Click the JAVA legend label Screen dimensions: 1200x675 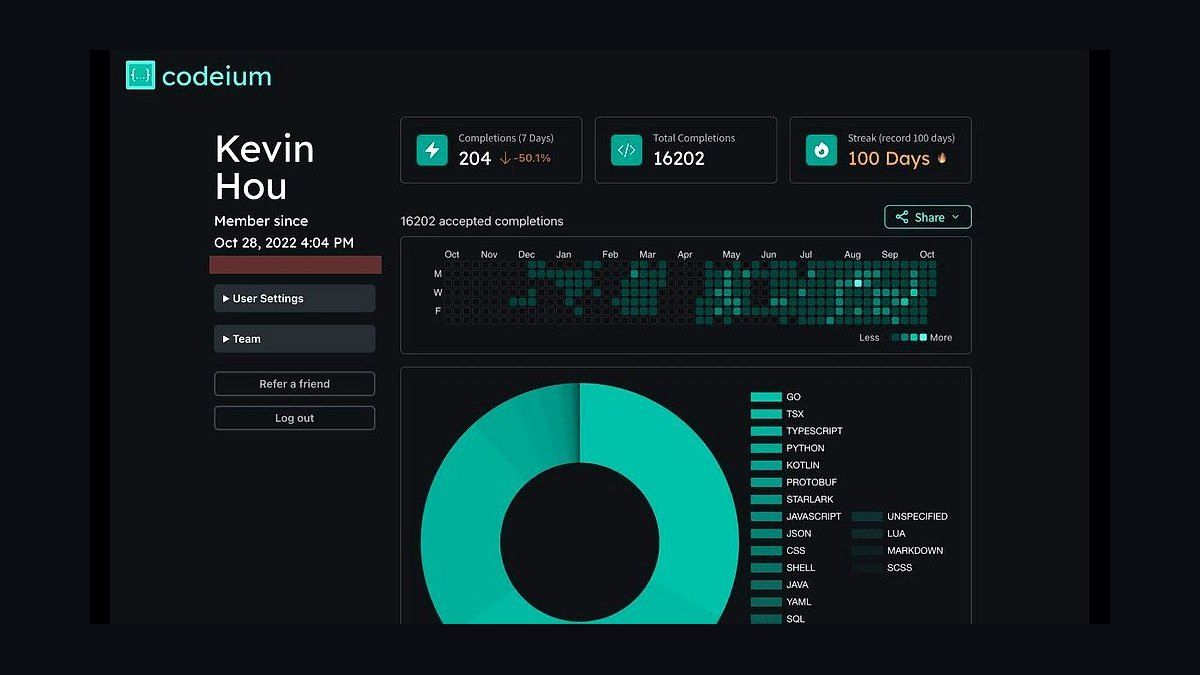(x=797, y=585)
